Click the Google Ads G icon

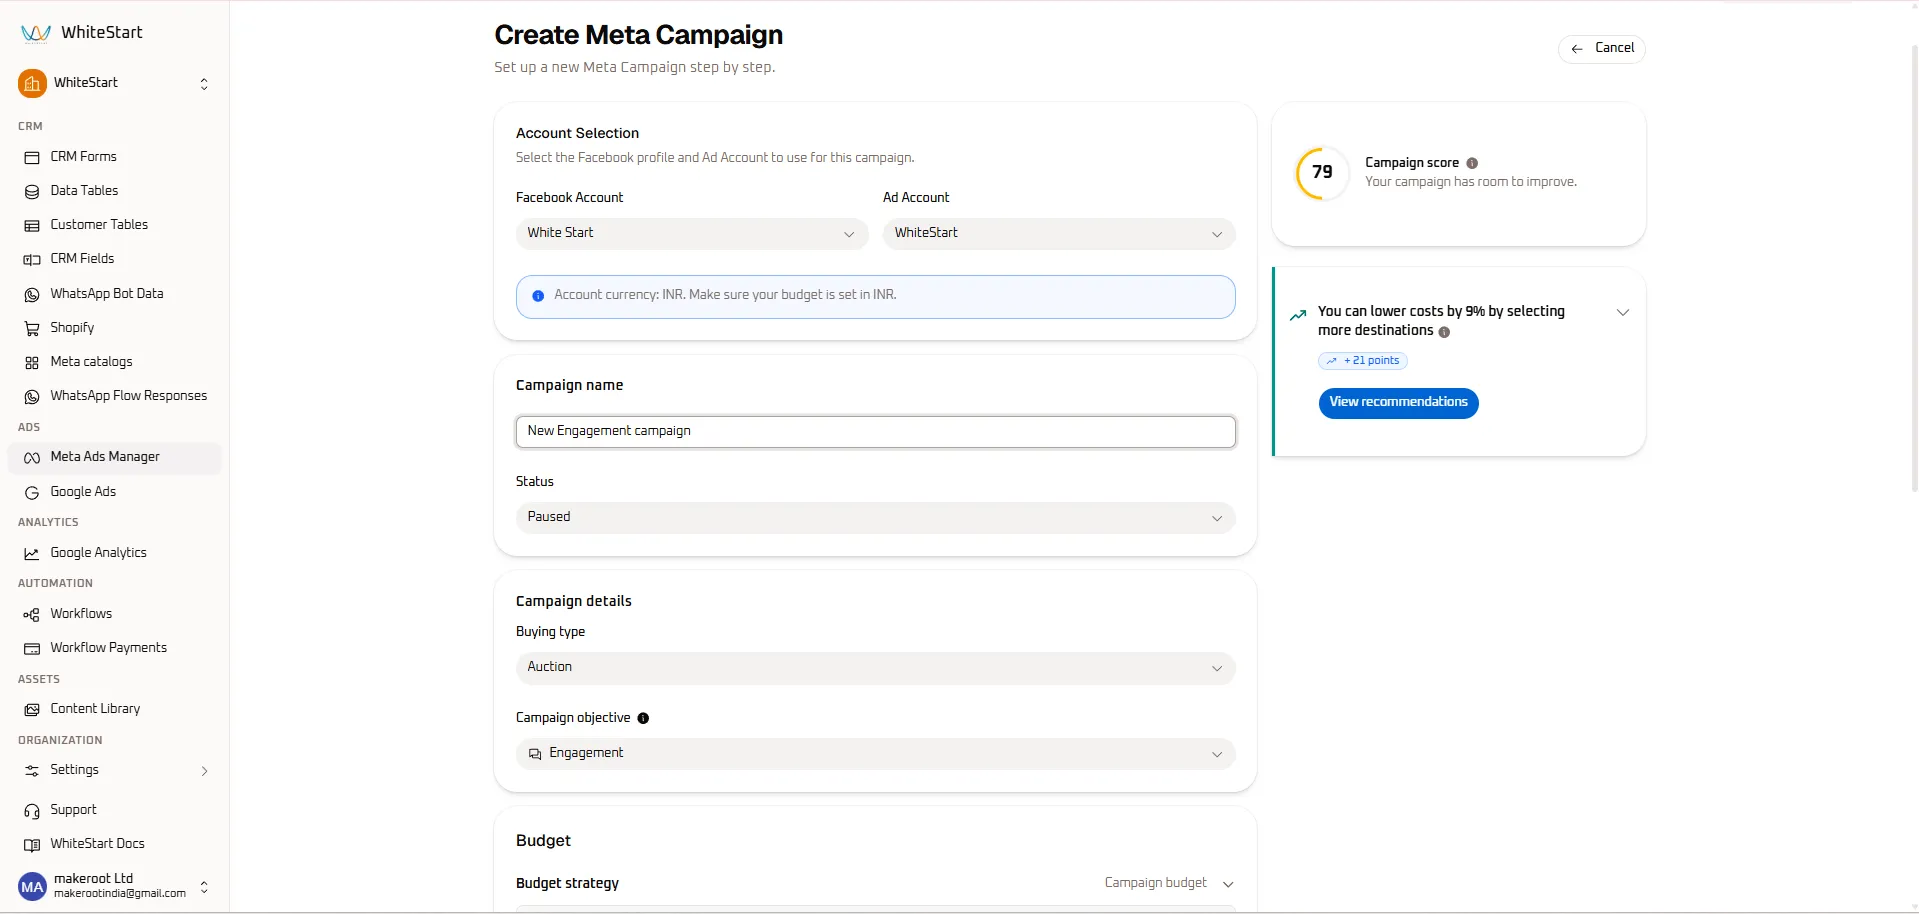pyautogui.click(x=32, y=493)
